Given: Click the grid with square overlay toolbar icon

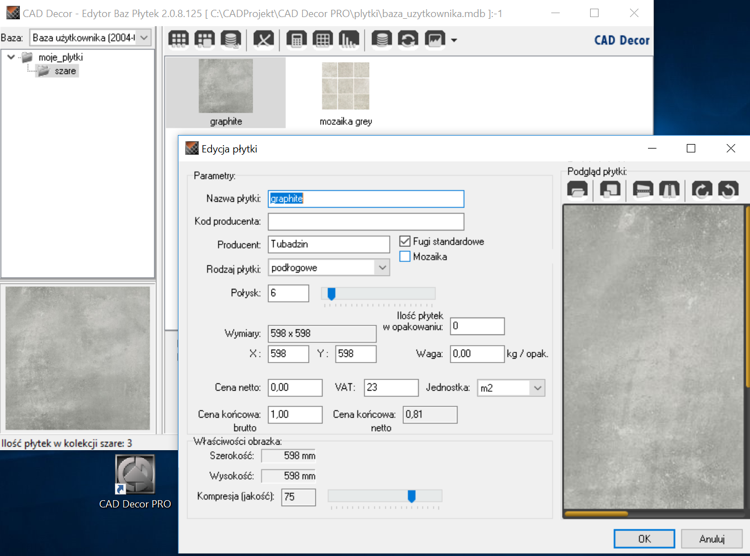Looking at the screenshot, I should 204,39.
